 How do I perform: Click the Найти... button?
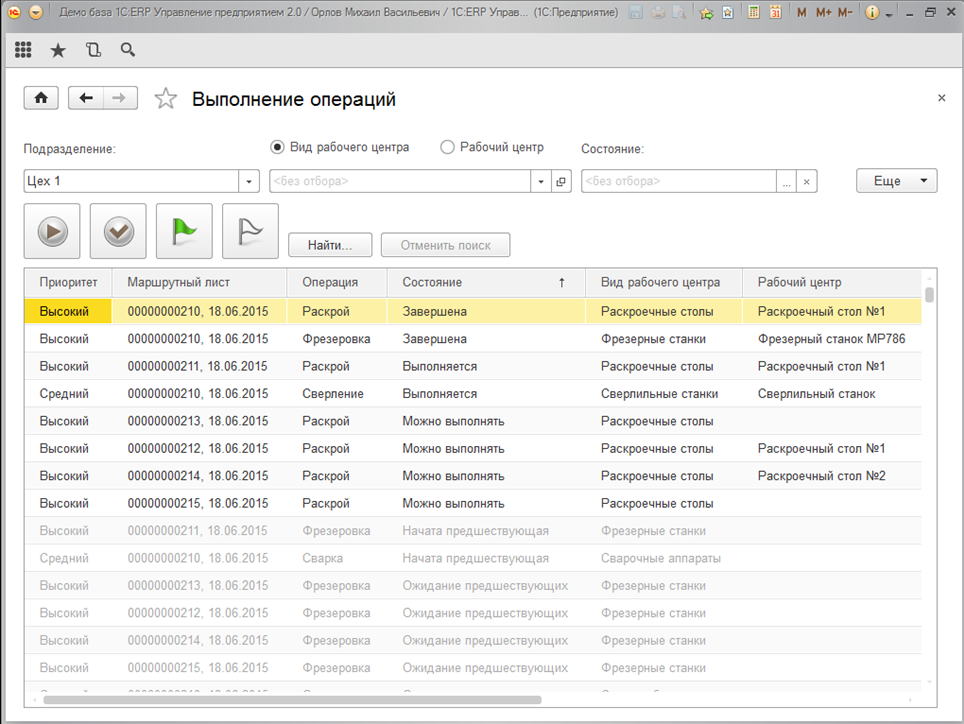coord(330,245)
